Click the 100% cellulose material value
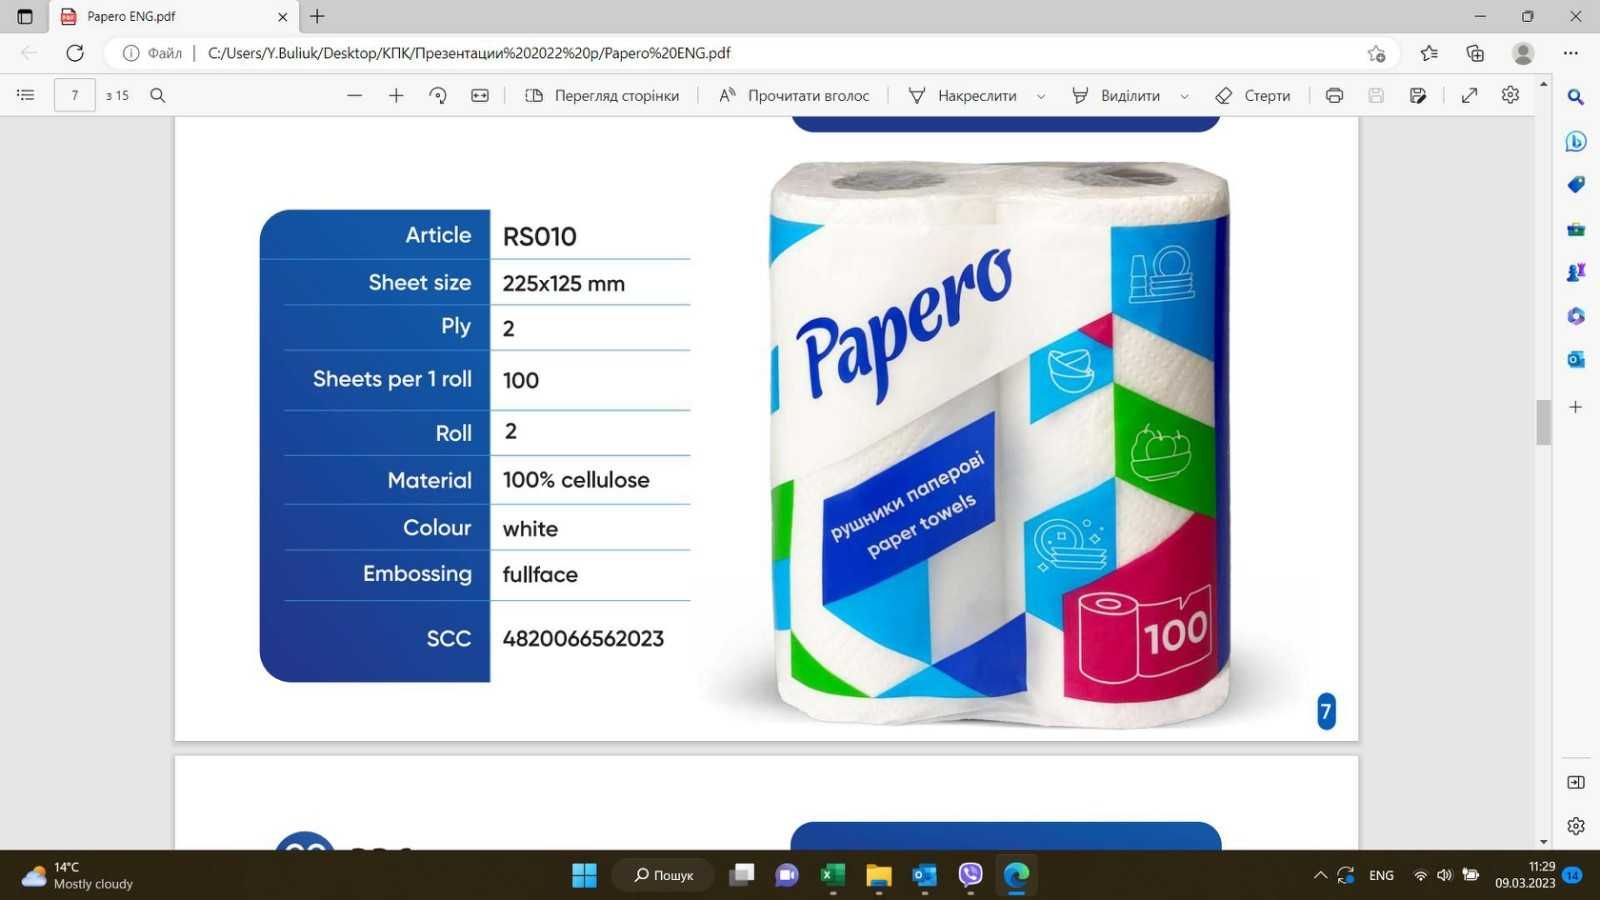The width and height of the screenshot is (1600, 900). click(x=576, y=480)
